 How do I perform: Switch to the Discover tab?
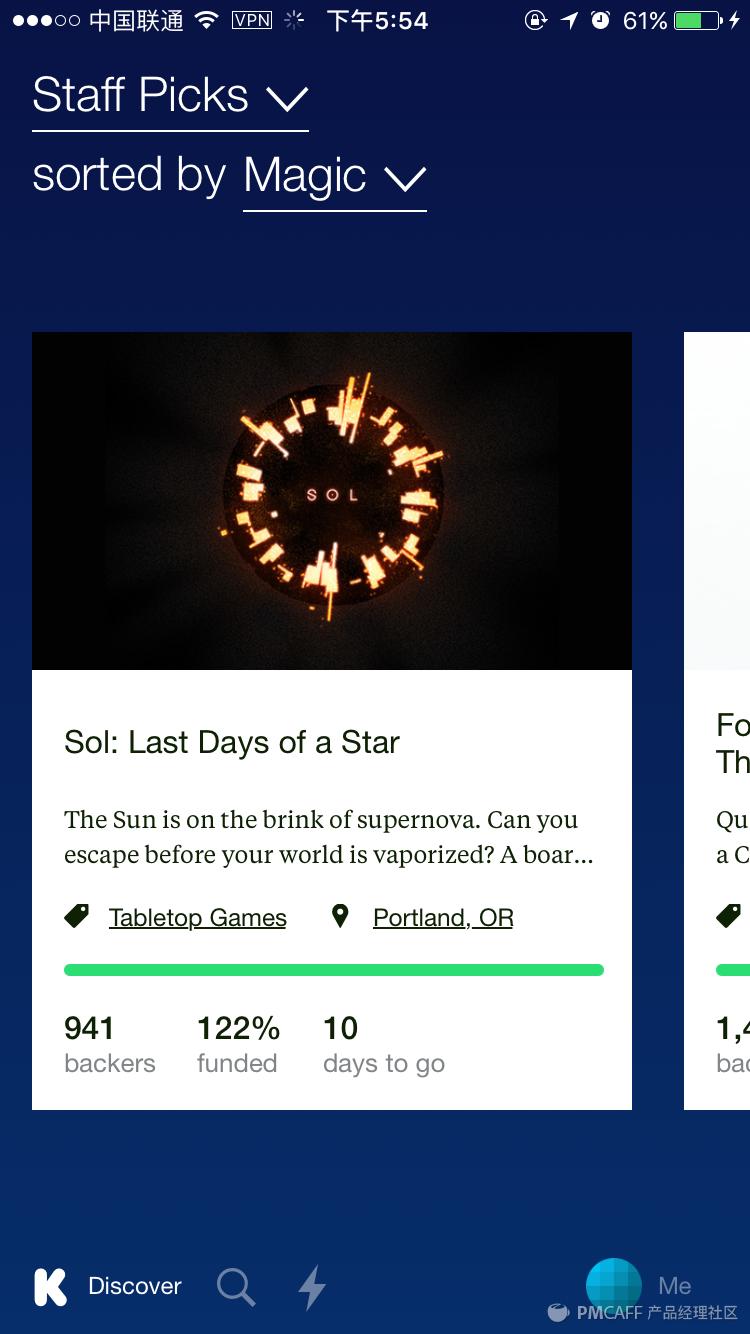click(134, 1286)
